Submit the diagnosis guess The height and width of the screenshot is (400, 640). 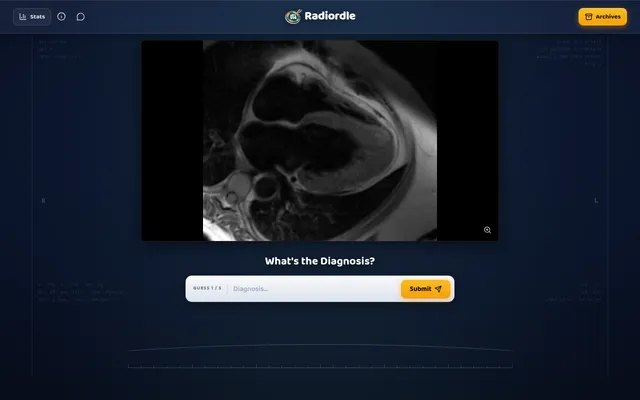click(425, 289)
